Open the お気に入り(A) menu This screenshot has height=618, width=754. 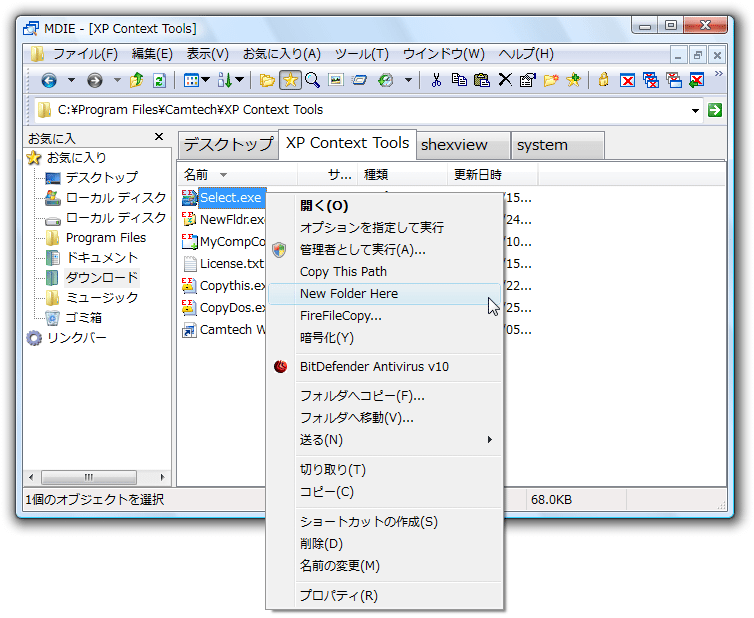coord(282,53)
